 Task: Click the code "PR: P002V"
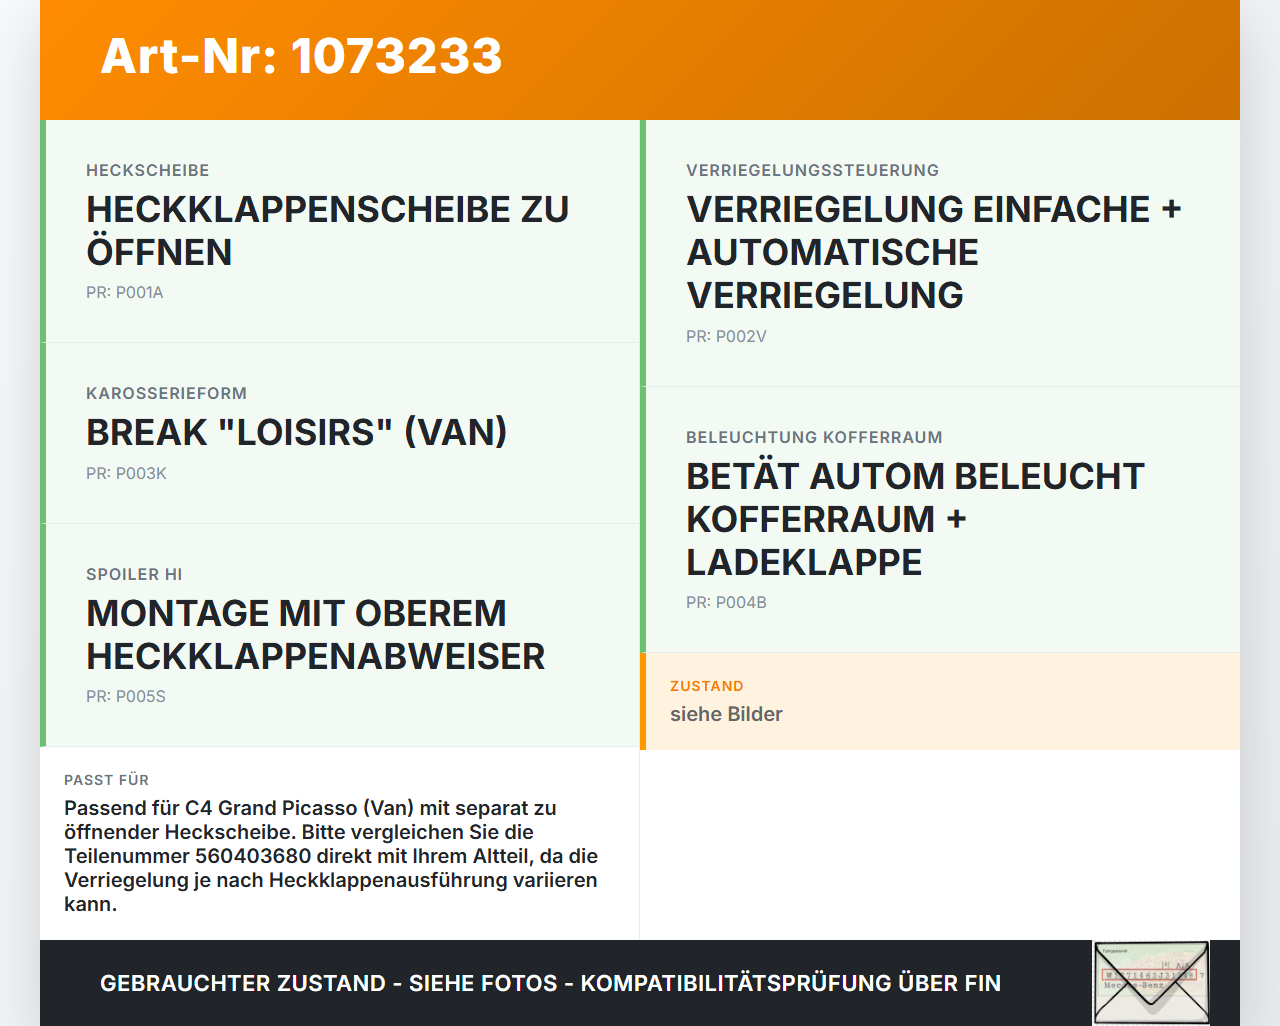point(727,337)
